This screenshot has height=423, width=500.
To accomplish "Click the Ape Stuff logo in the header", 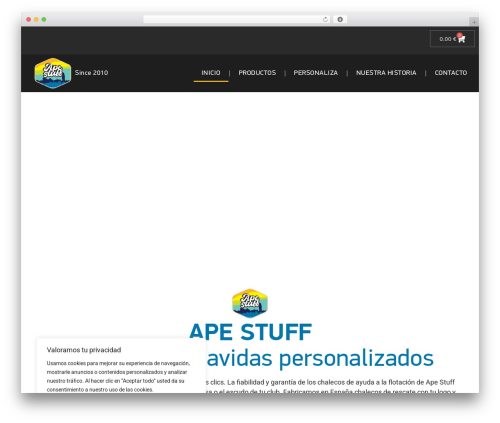I will coord(53,73).
